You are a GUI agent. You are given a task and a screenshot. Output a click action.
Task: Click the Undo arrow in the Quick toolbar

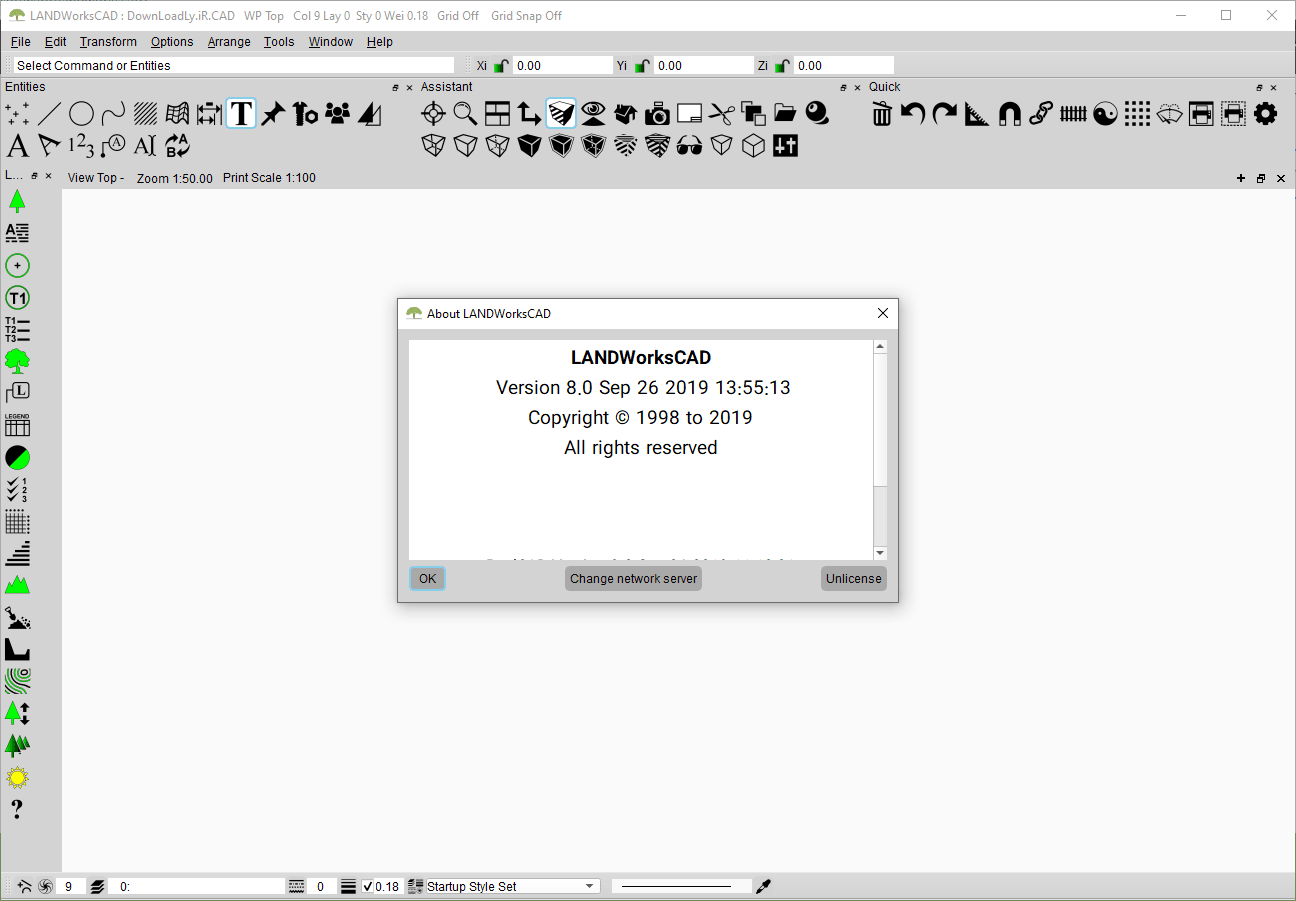(x=913, y=113)
